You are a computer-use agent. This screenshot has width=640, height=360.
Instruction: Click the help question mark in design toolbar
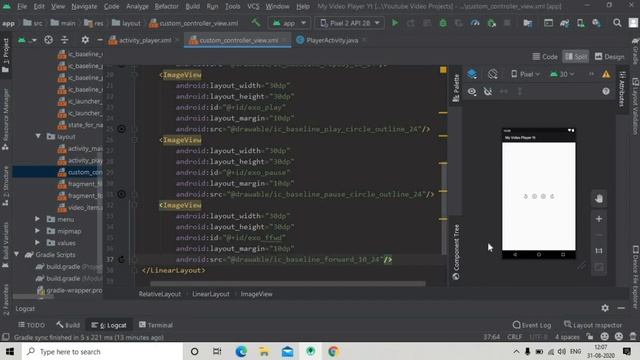[606, 91]
